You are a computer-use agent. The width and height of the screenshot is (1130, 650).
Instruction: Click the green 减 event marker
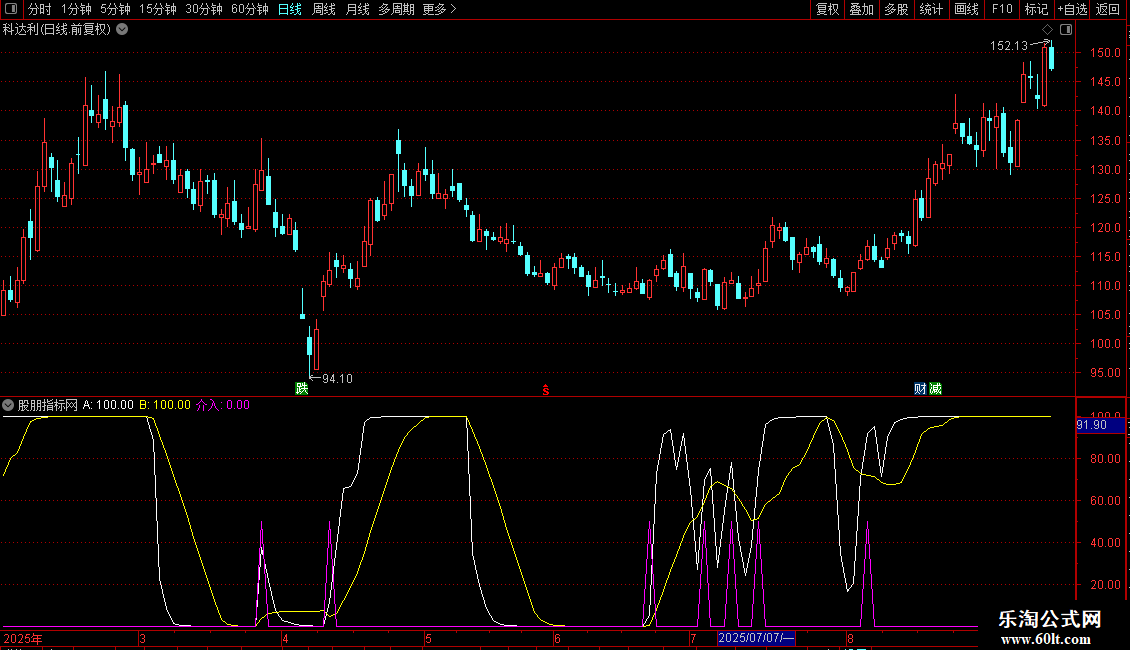(x=935, y=388)
